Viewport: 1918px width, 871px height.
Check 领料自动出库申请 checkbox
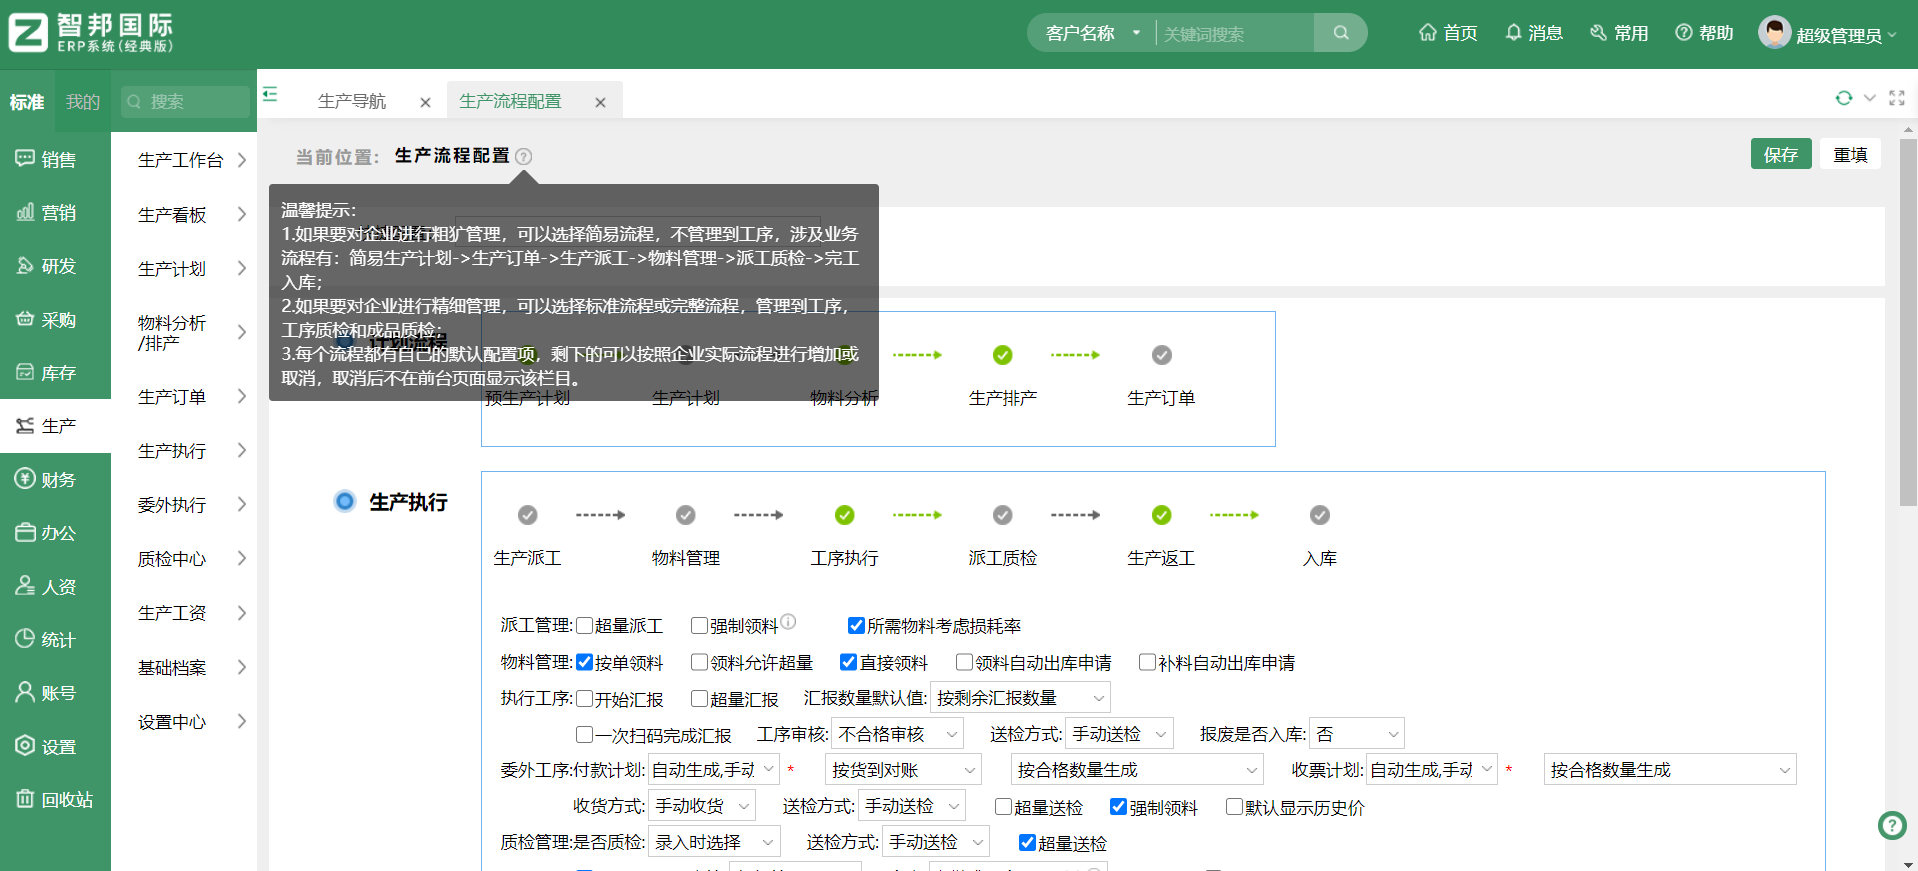point(964,662)
